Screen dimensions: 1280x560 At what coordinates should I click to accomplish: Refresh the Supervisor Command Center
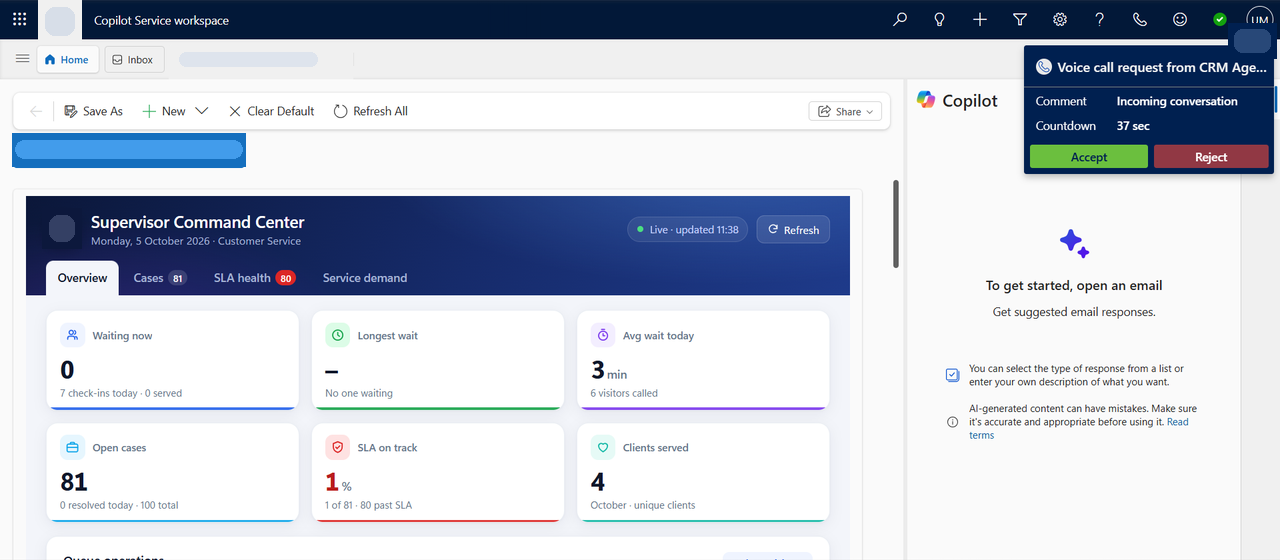793,230
